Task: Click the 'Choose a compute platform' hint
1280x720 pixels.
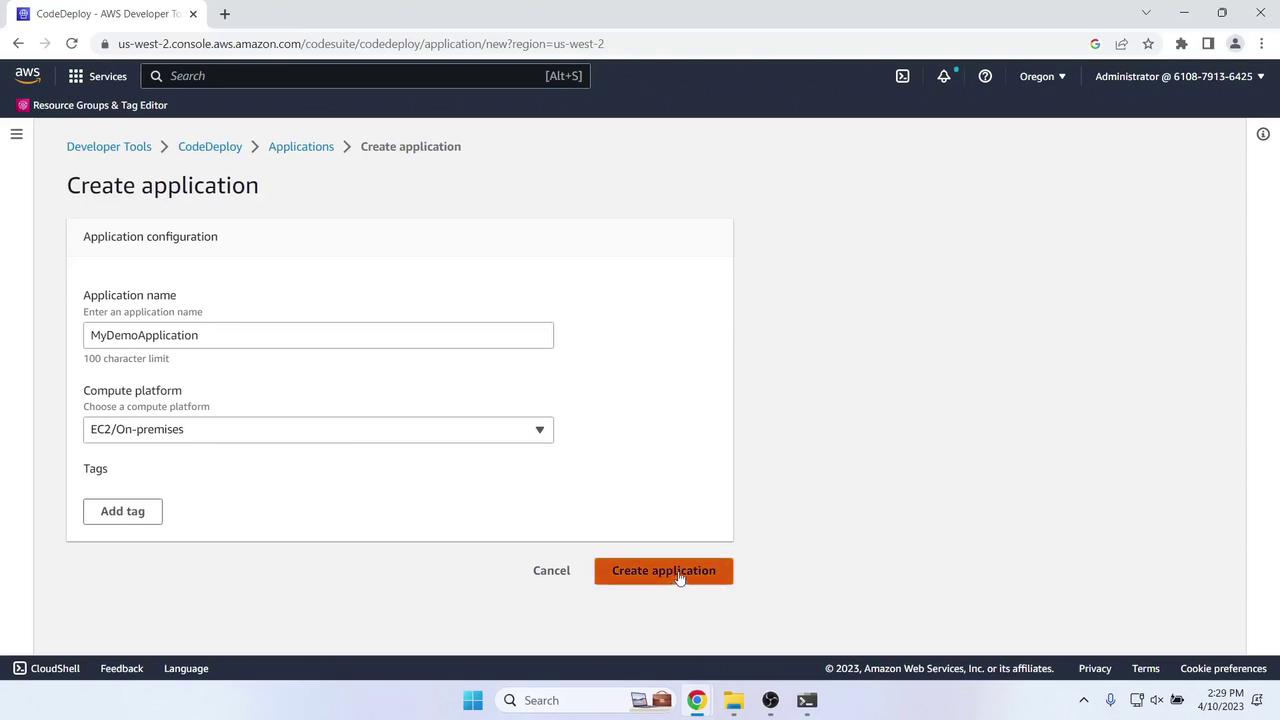Action: click(x=146, y=407)
